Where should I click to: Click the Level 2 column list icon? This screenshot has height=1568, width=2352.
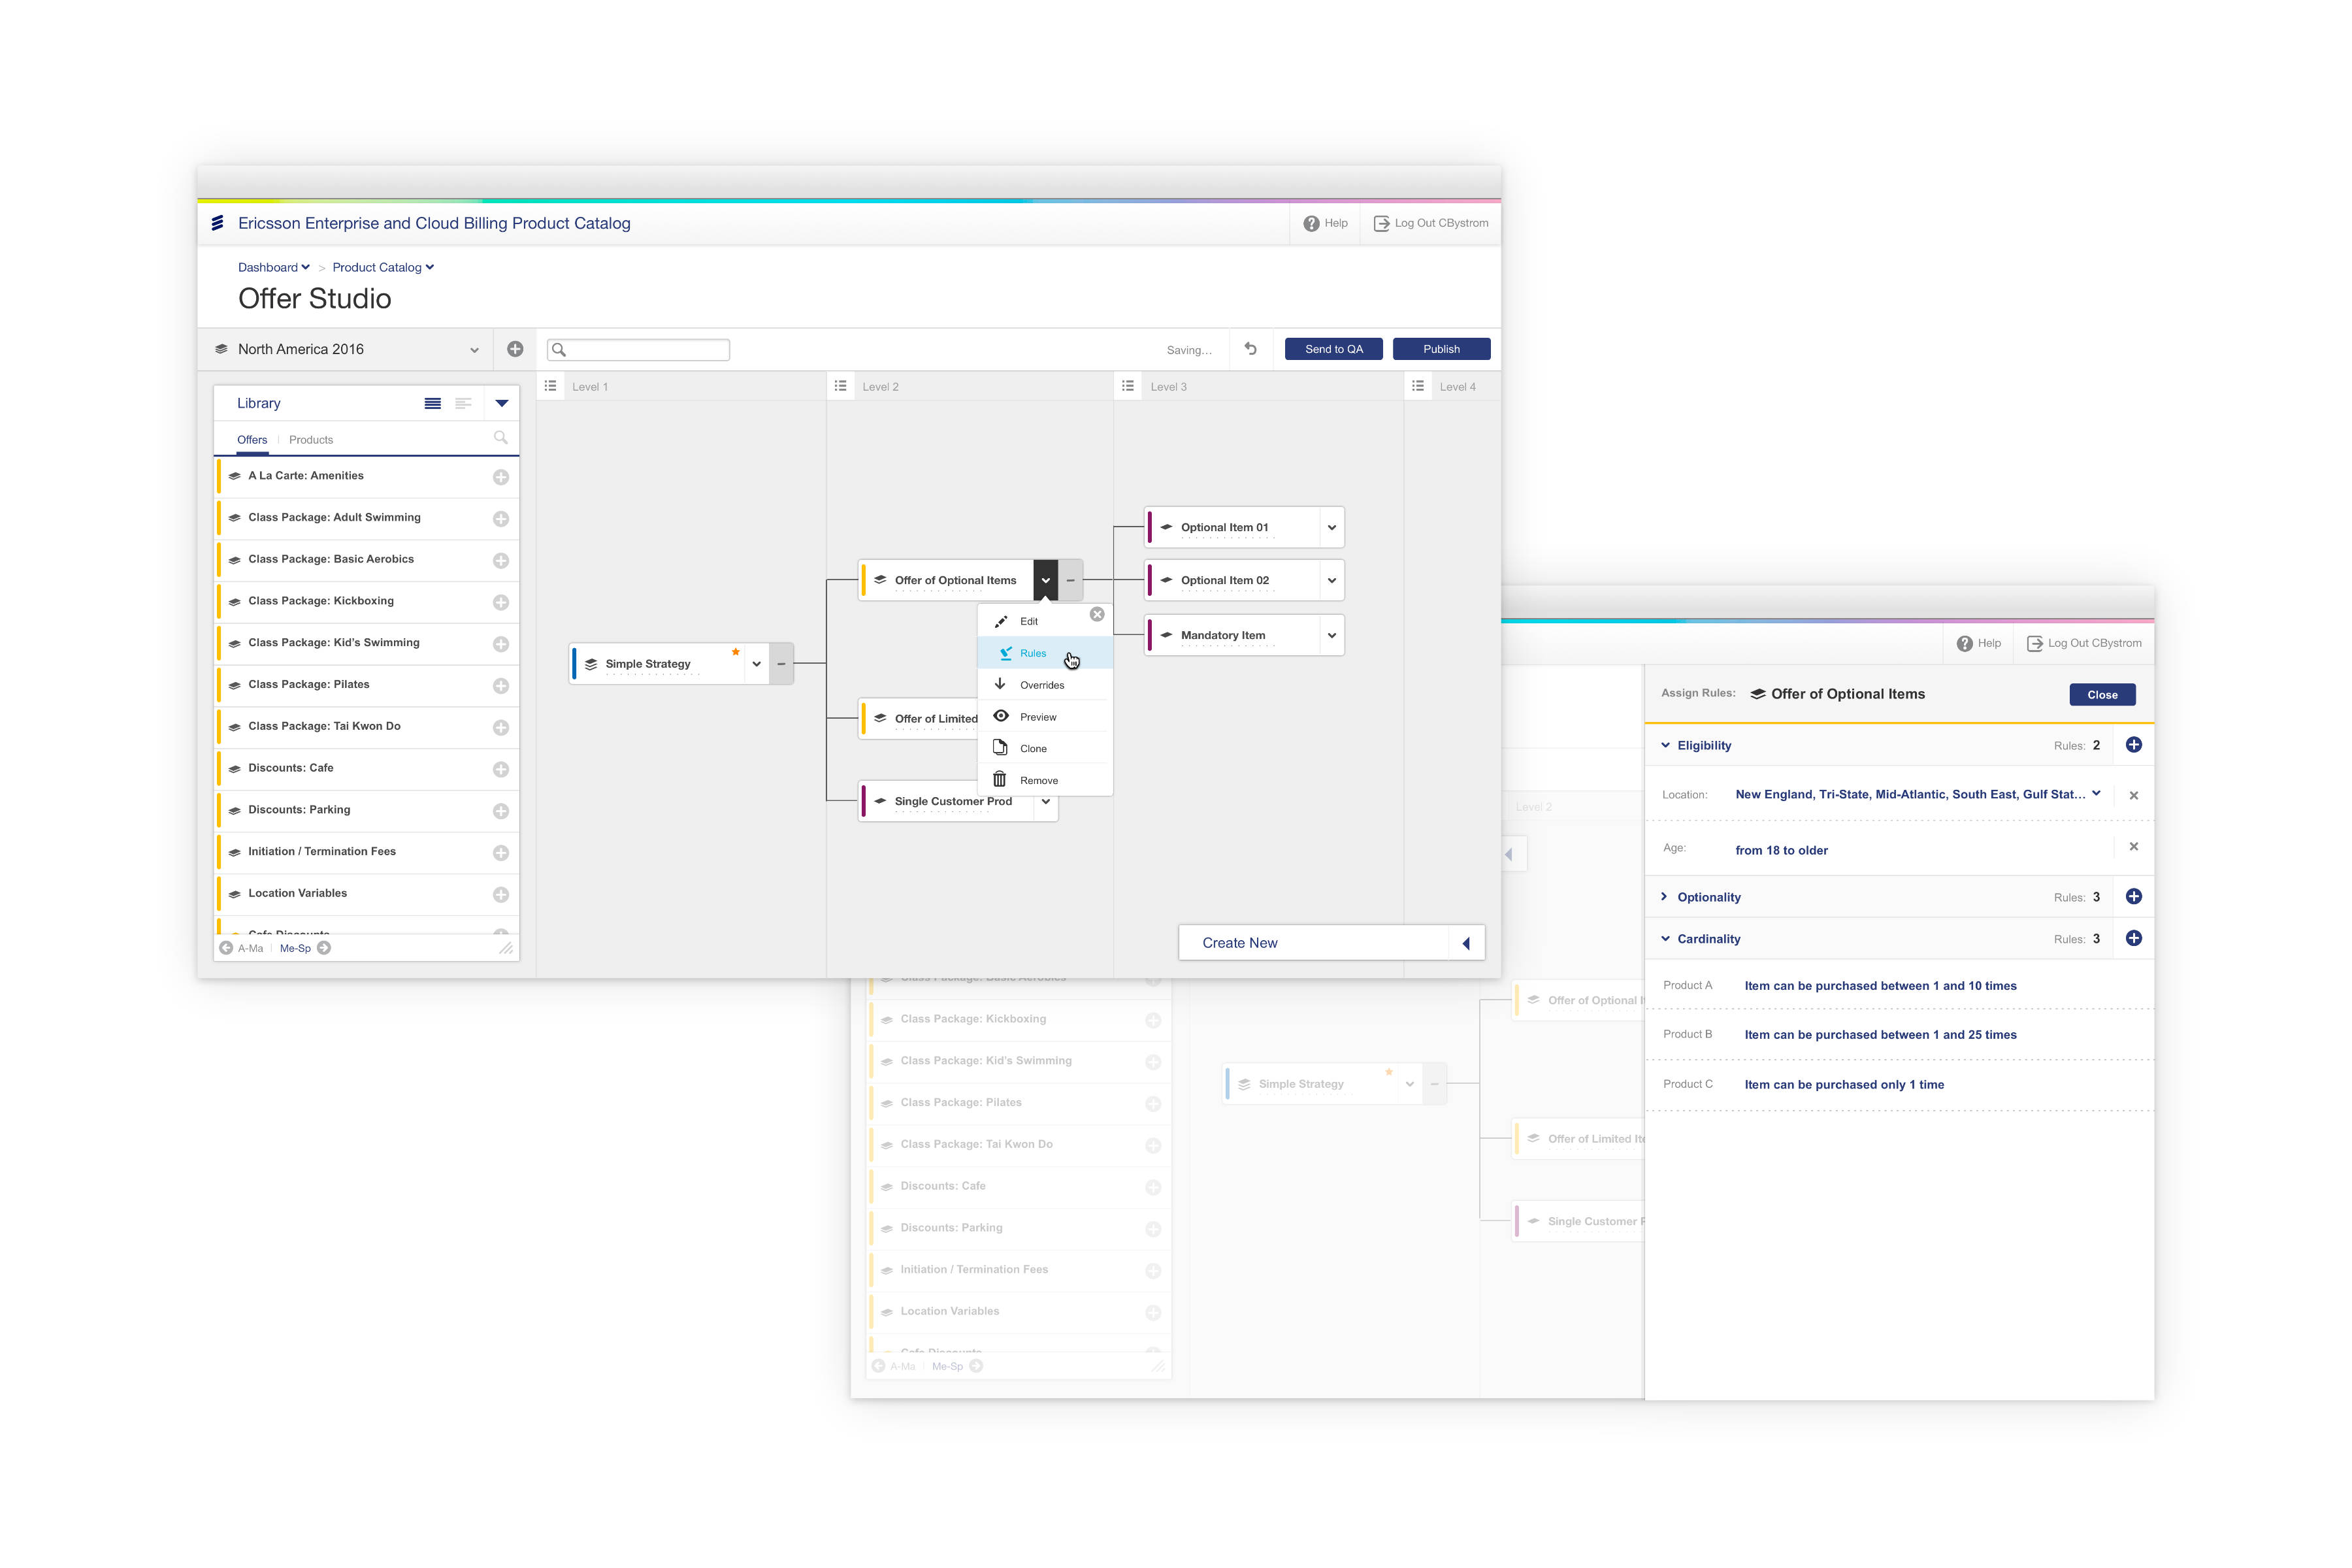pyautogui.click(x=840, y=386)
